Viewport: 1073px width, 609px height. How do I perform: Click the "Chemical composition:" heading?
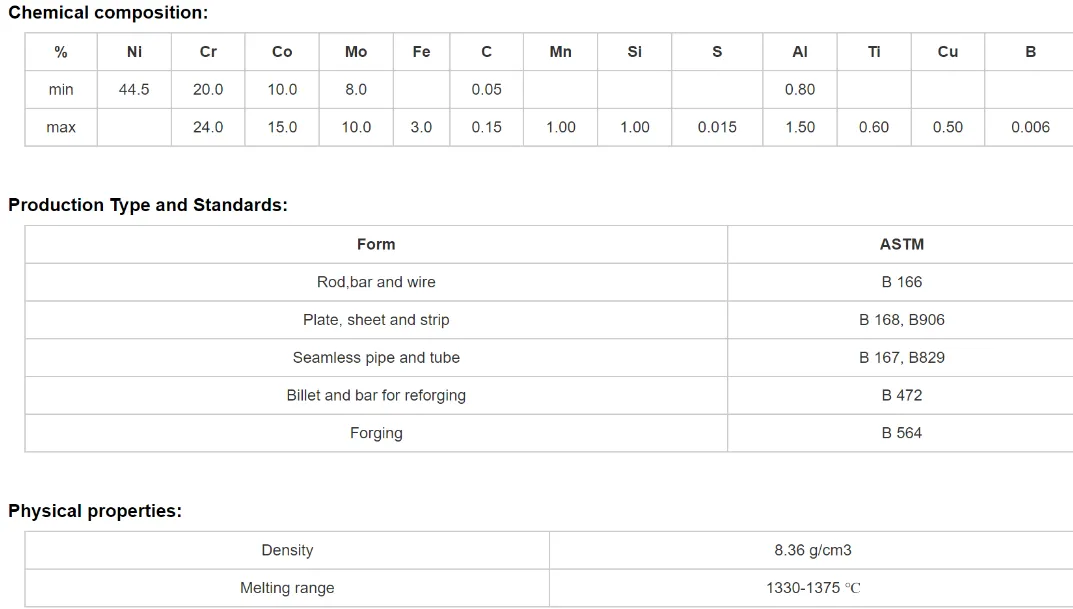(108, 14)
